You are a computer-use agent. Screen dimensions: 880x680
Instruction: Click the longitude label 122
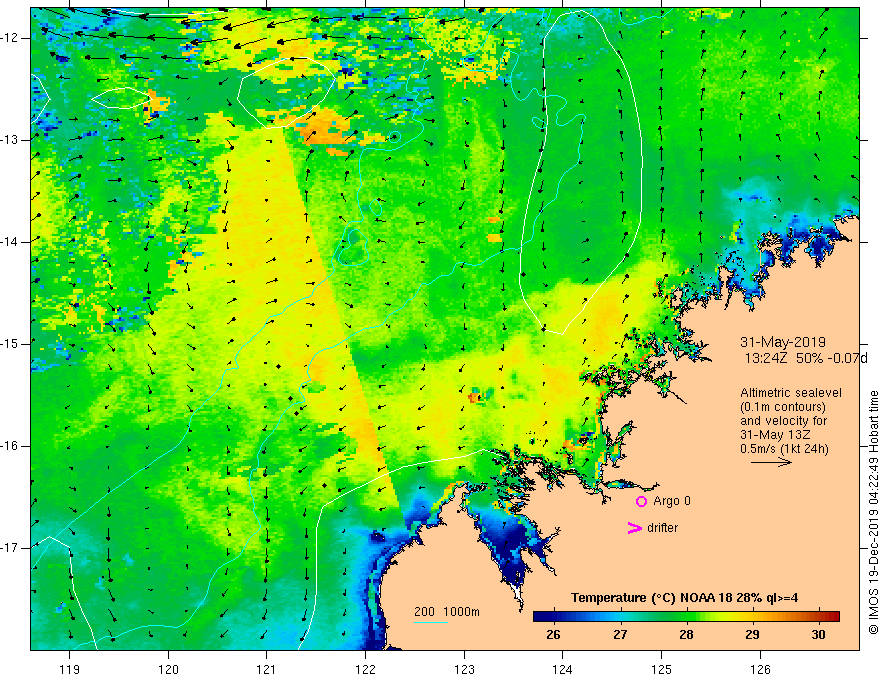(x=365, y=669)
